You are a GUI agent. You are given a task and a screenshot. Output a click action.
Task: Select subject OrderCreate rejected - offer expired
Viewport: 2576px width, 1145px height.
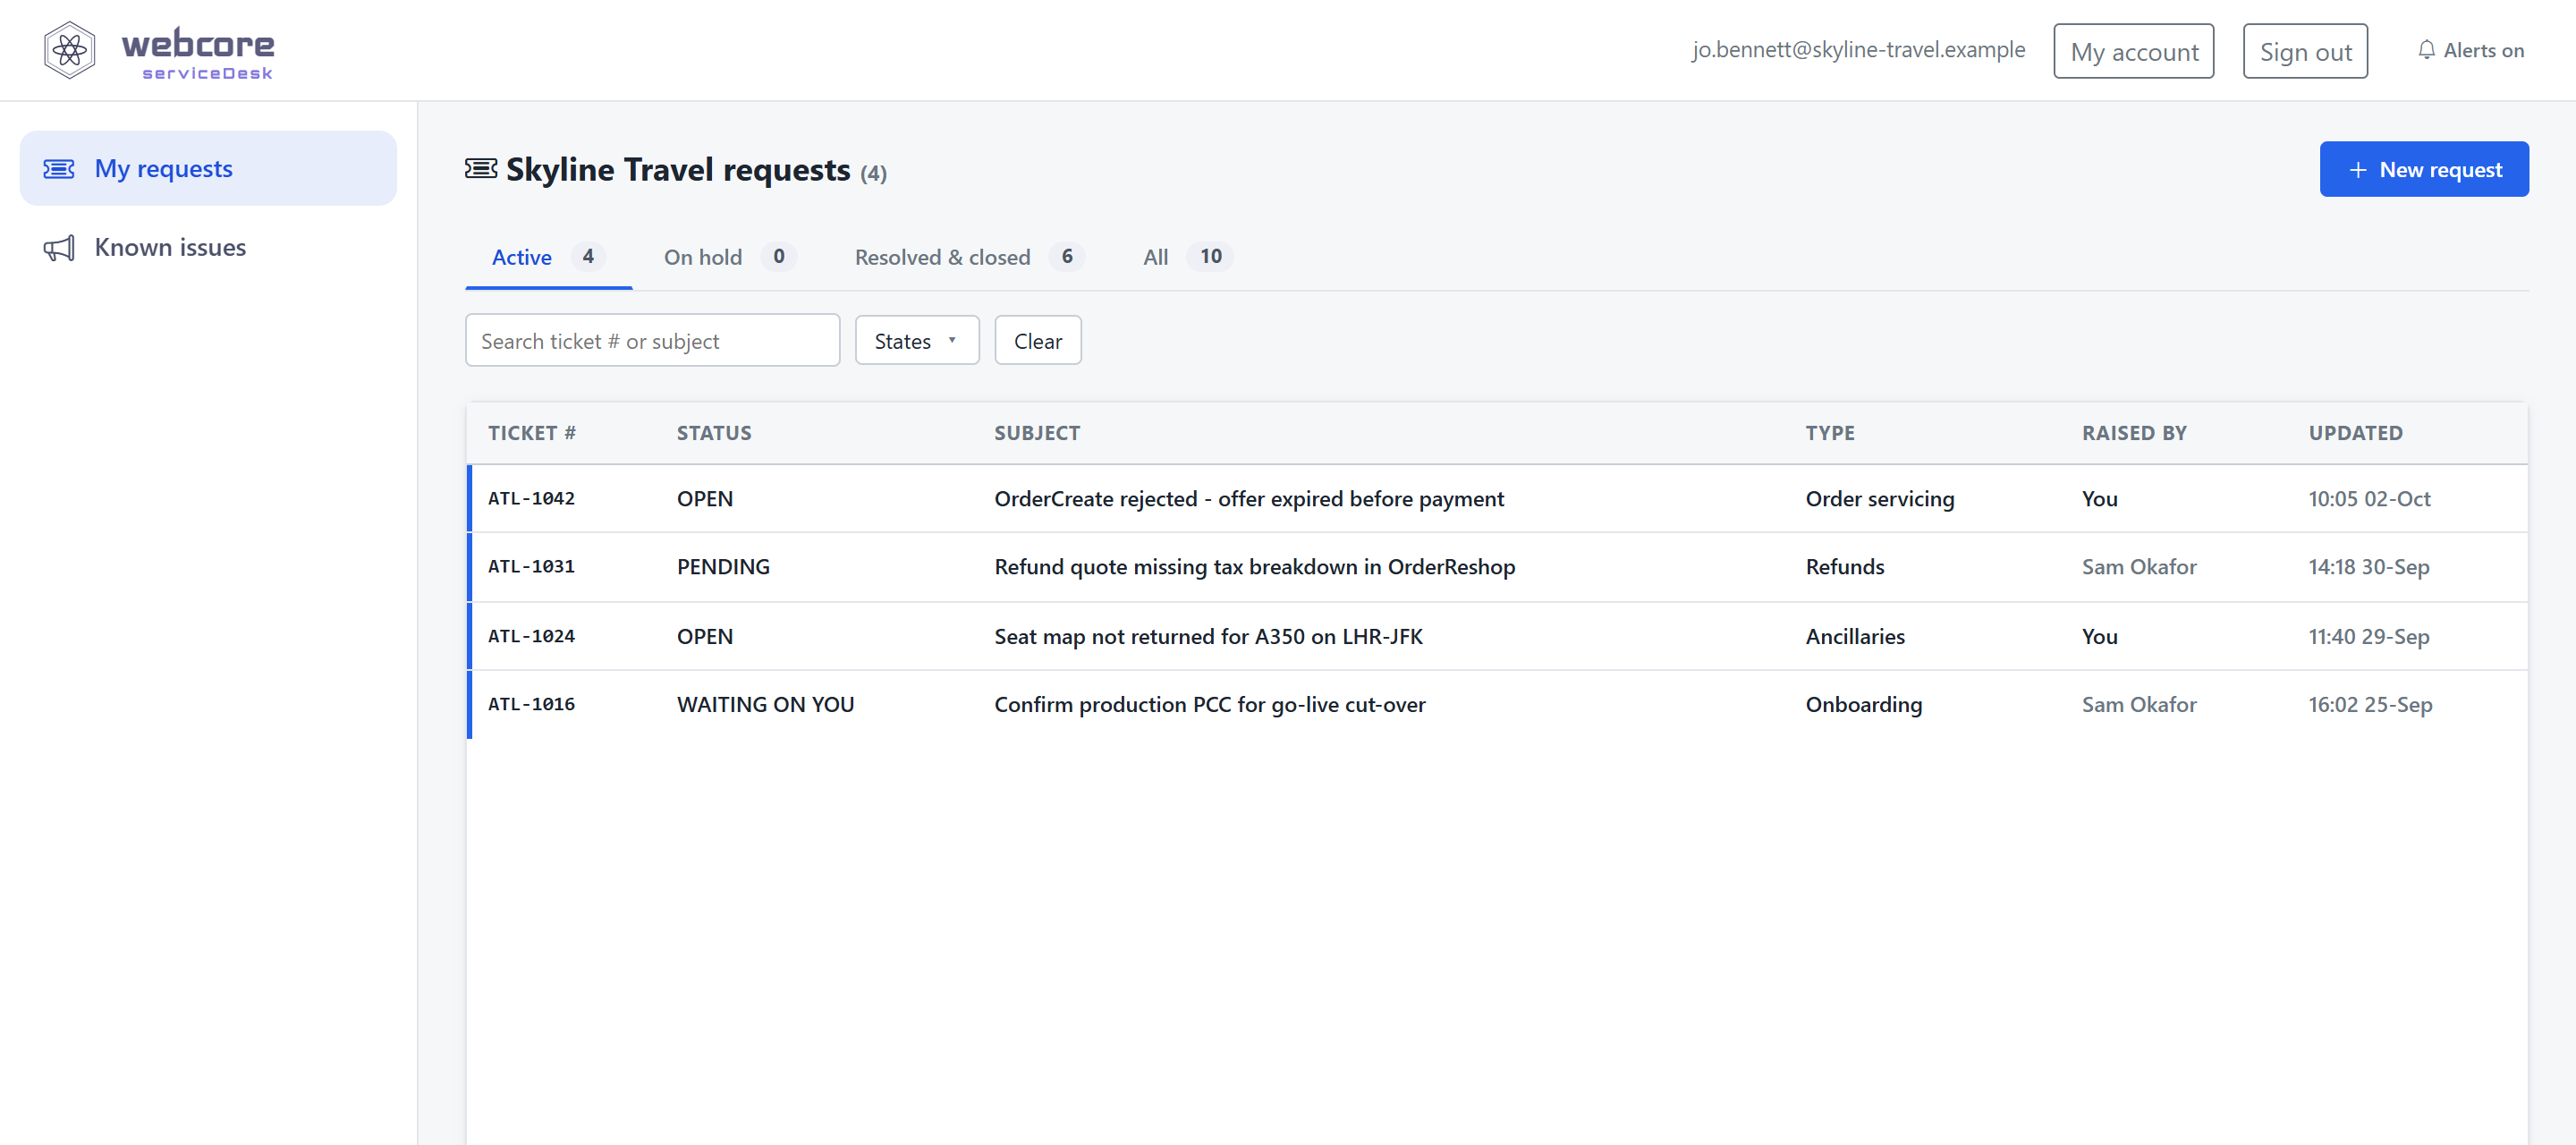[x=1249, y=499]
